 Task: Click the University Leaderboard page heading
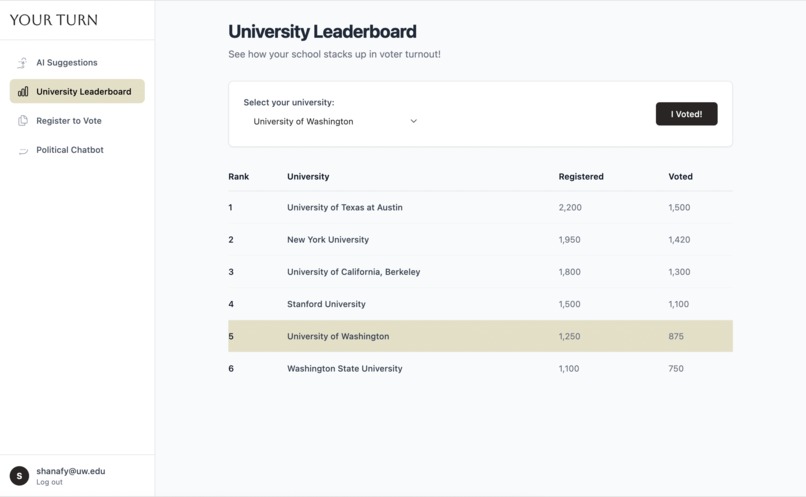coord(322,31)
